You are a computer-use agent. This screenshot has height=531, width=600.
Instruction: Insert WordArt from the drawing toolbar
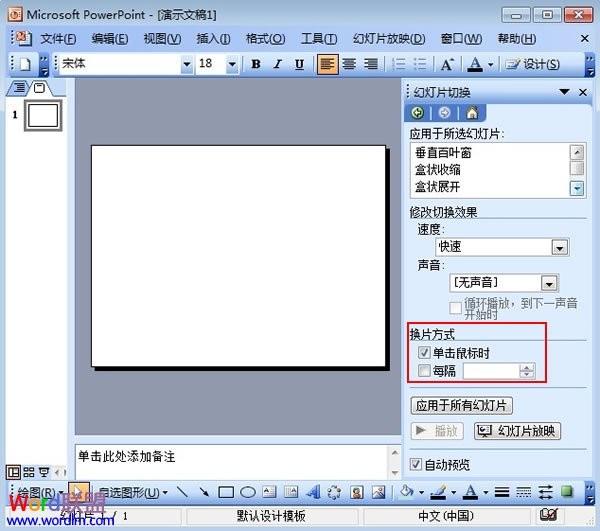(x=313, y=492)
